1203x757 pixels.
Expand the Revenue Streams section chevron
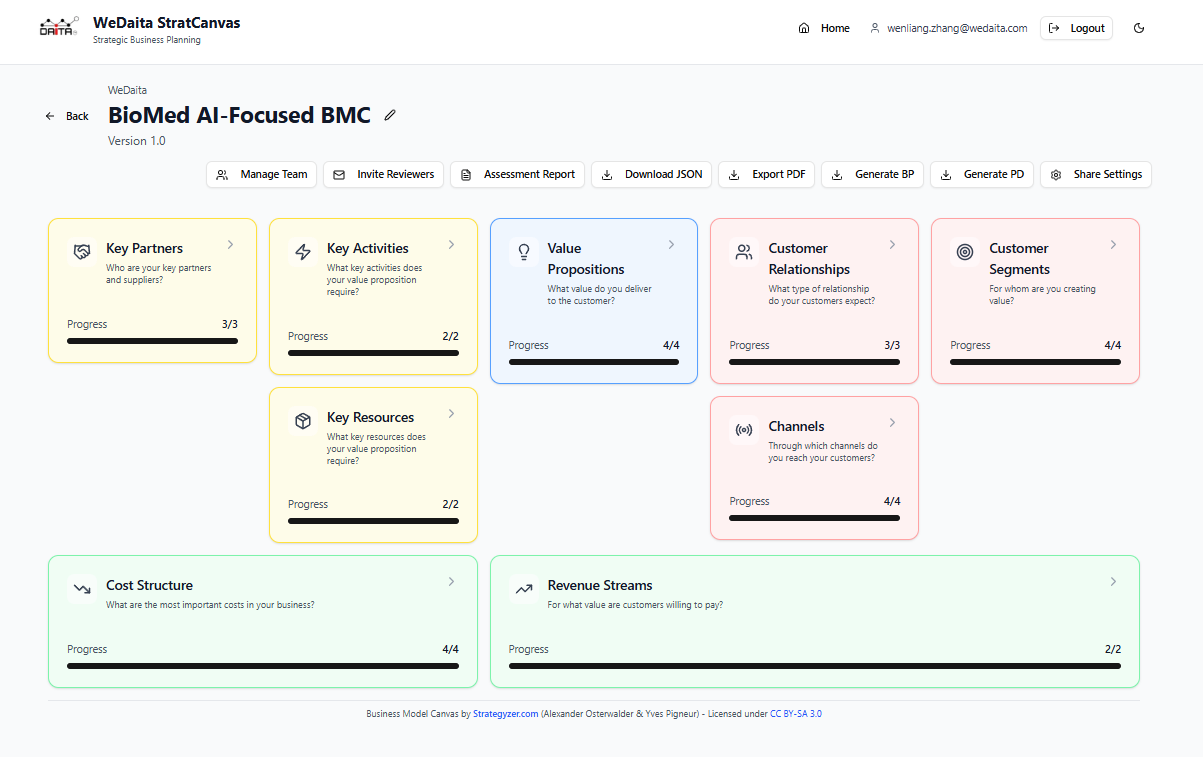coord(1113,582)
